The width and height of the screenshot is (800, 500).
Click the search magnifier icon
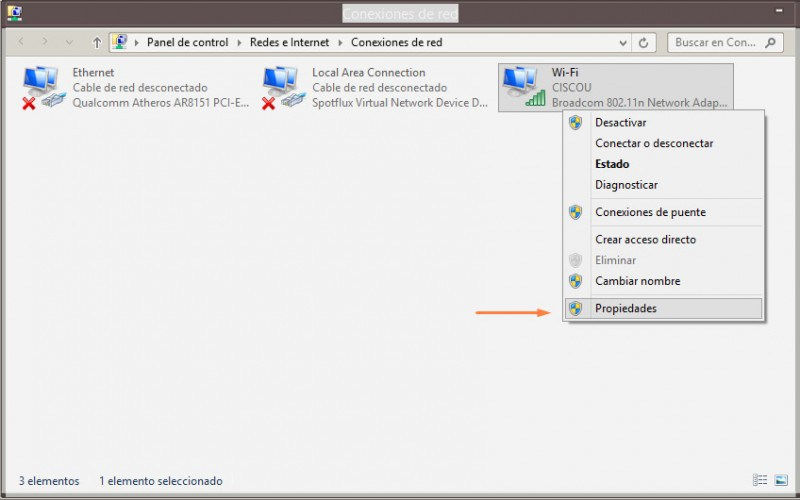coord(770,43)
